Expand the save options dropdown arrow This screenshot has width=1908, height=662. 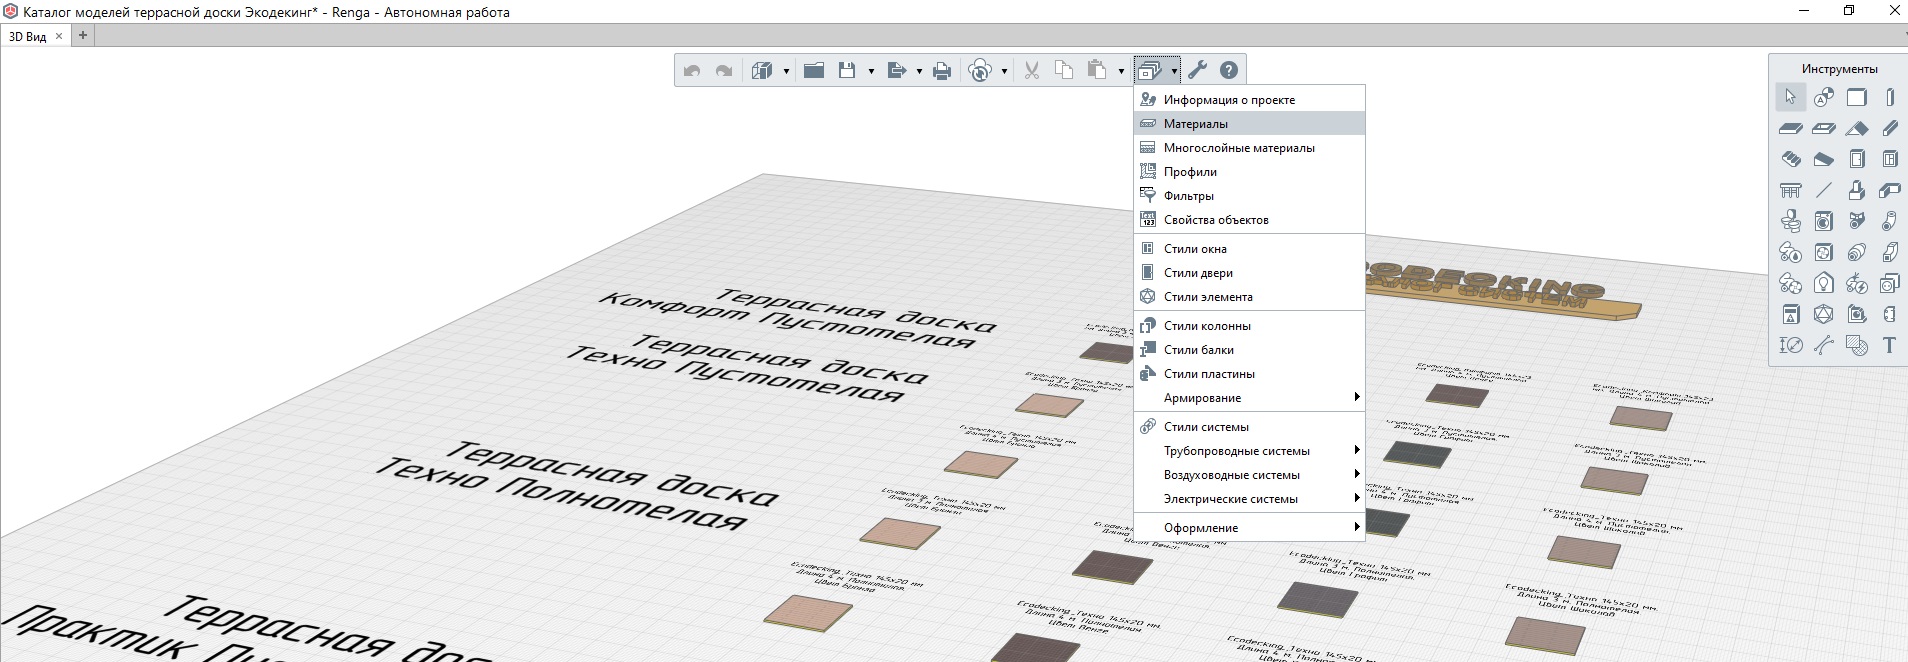click(871, 71)
